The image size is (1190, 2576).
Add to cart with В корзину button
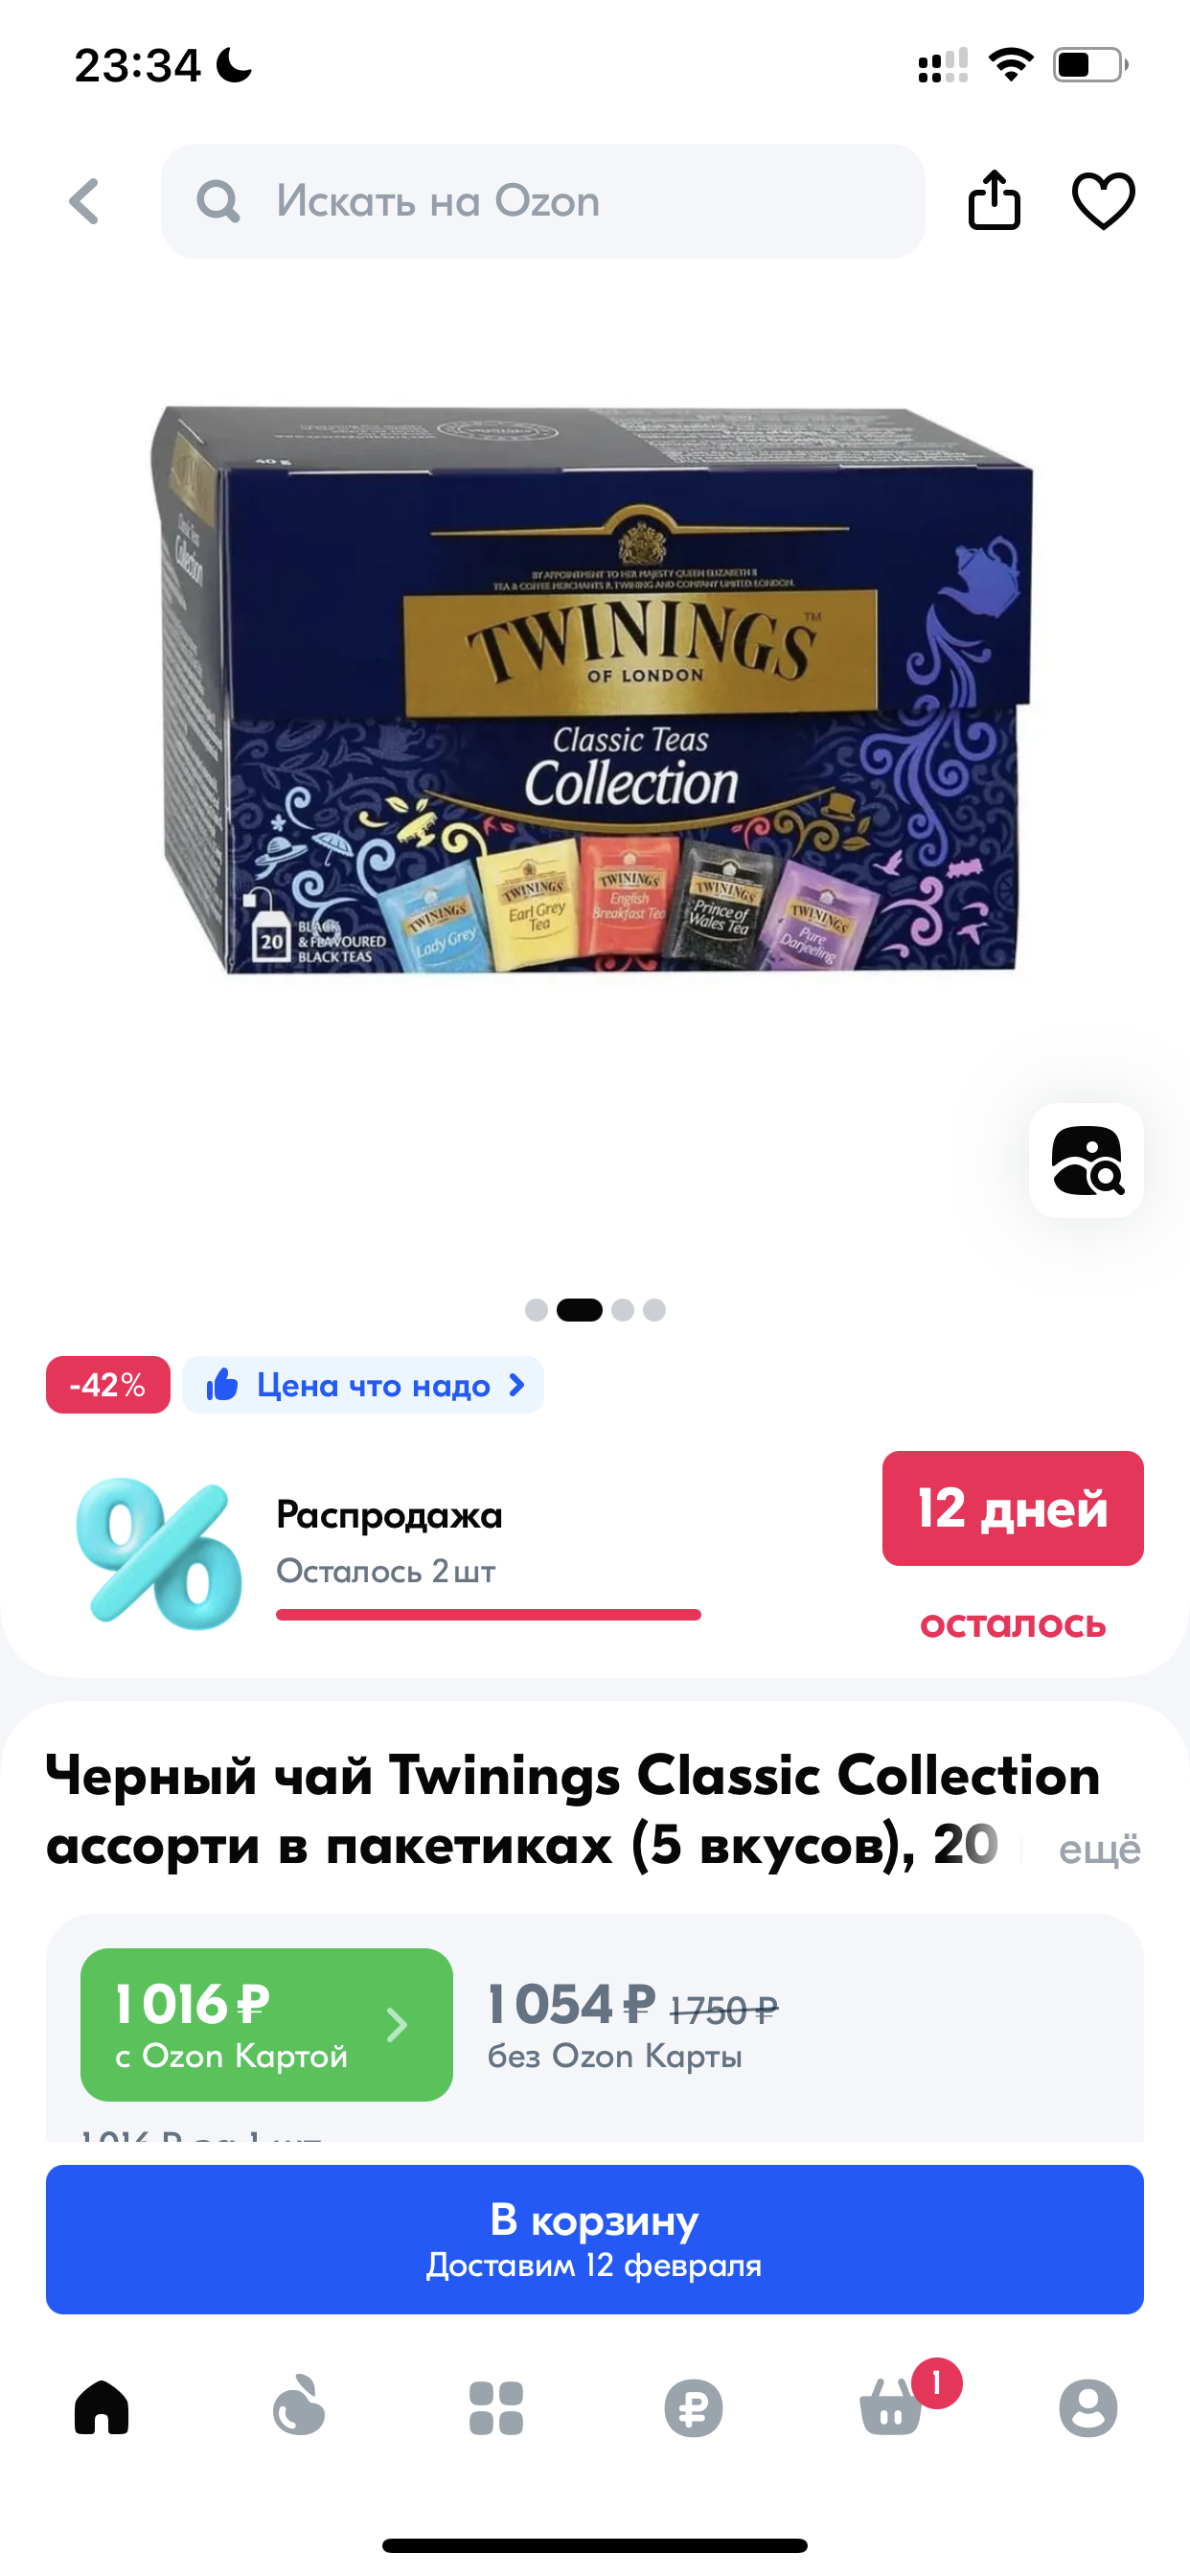coord(595,2239)
